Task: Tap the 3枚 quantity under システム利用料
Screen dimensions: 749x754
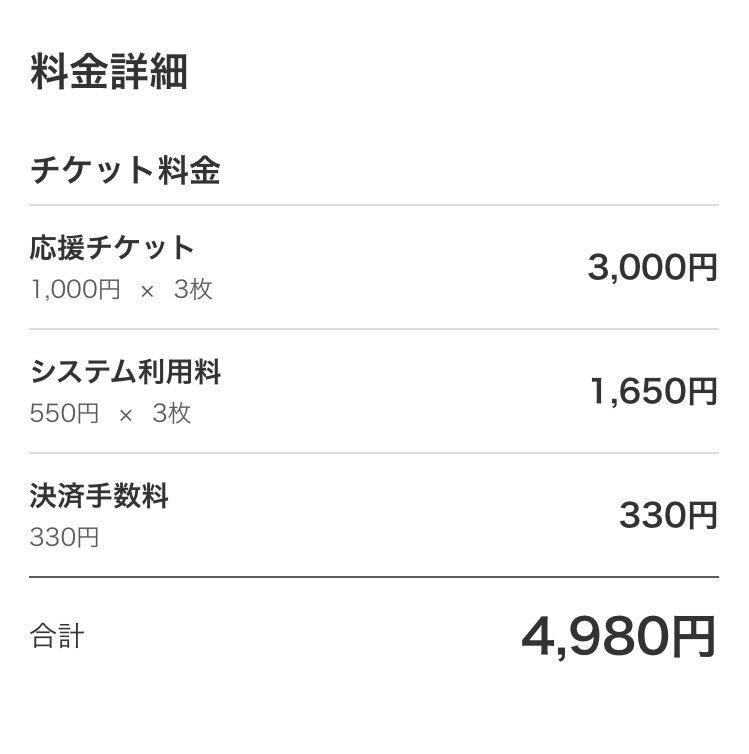Action: (171, 414)
